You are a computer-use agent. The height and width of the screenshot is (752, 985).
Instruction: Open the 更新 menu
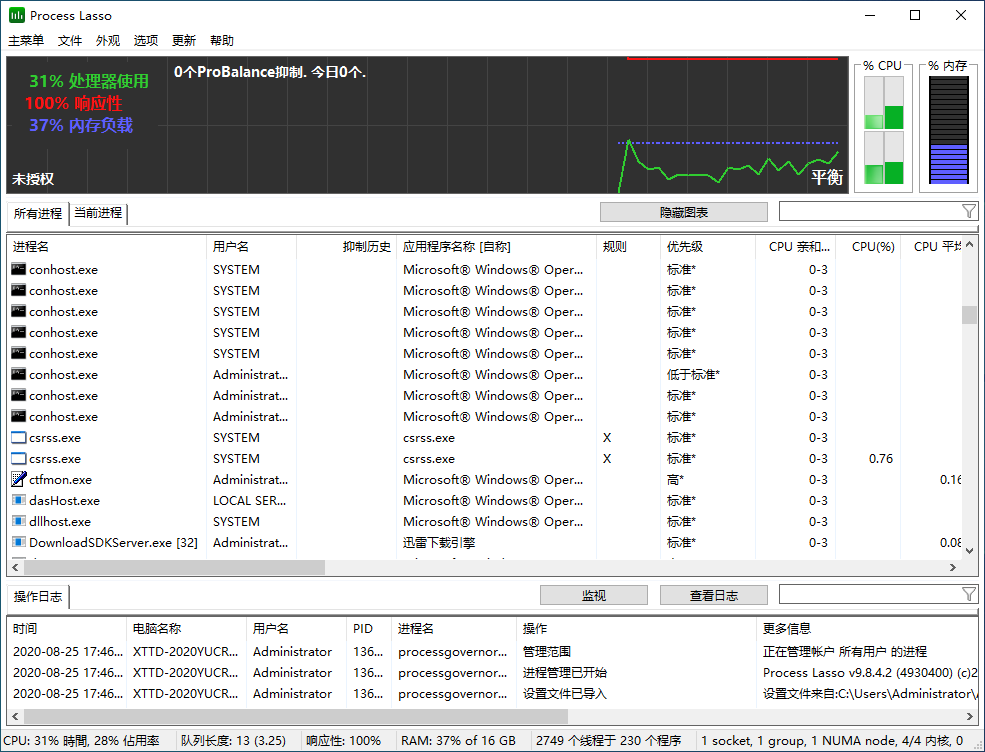tap(183, 40)
